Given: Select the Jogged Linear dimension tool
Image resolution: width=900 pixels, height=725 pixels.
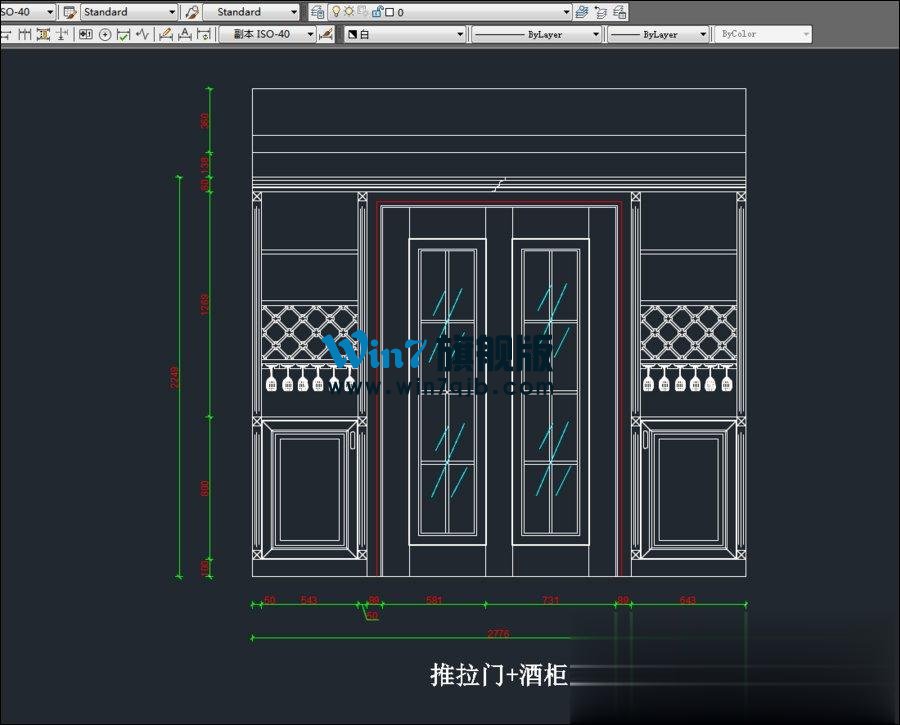Looking at the screenshot, I should coord(142,34).
